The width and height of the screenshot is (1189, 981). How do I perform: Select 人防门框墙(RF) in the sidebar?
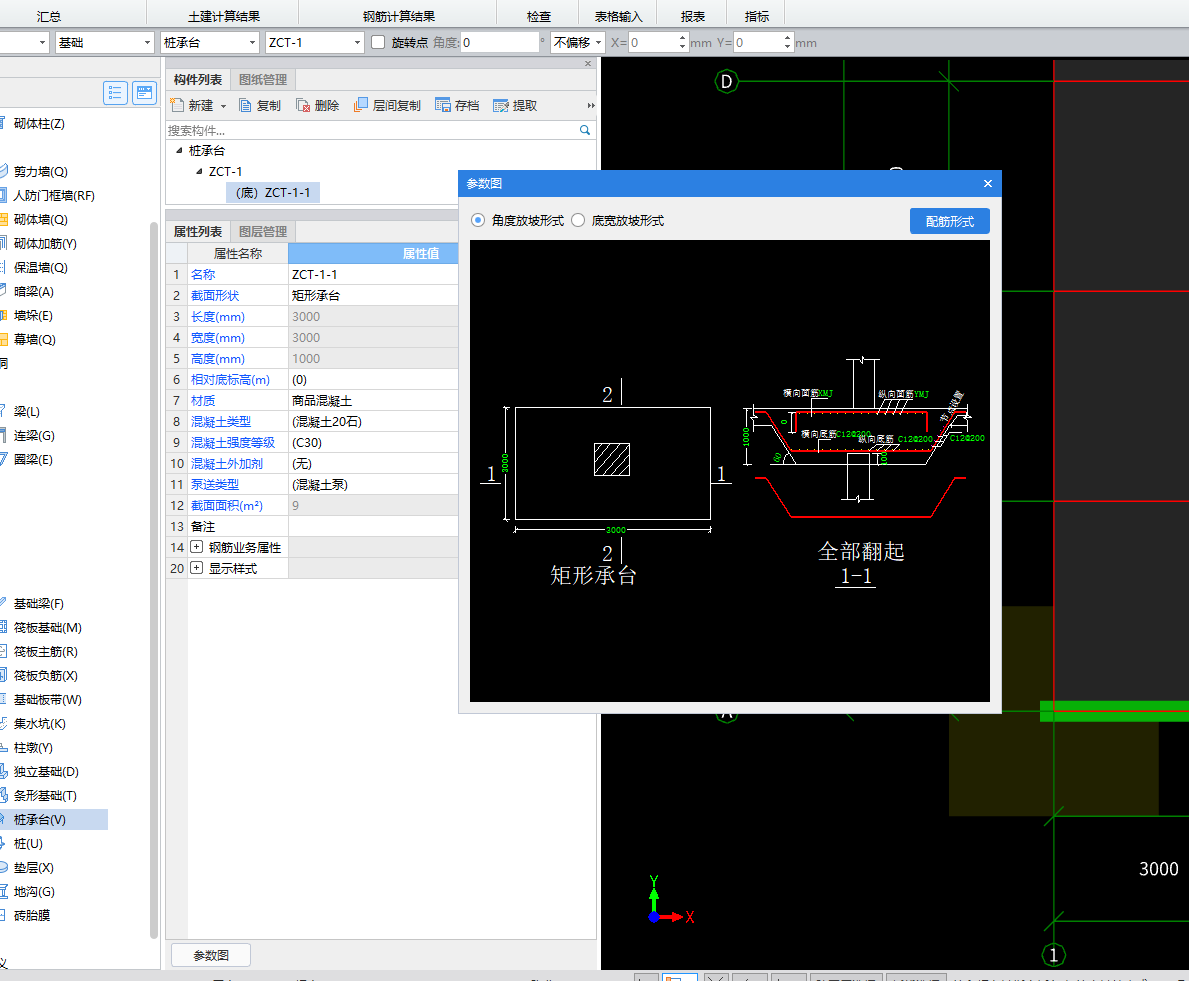pyautogui.click(x=54, y=196)
